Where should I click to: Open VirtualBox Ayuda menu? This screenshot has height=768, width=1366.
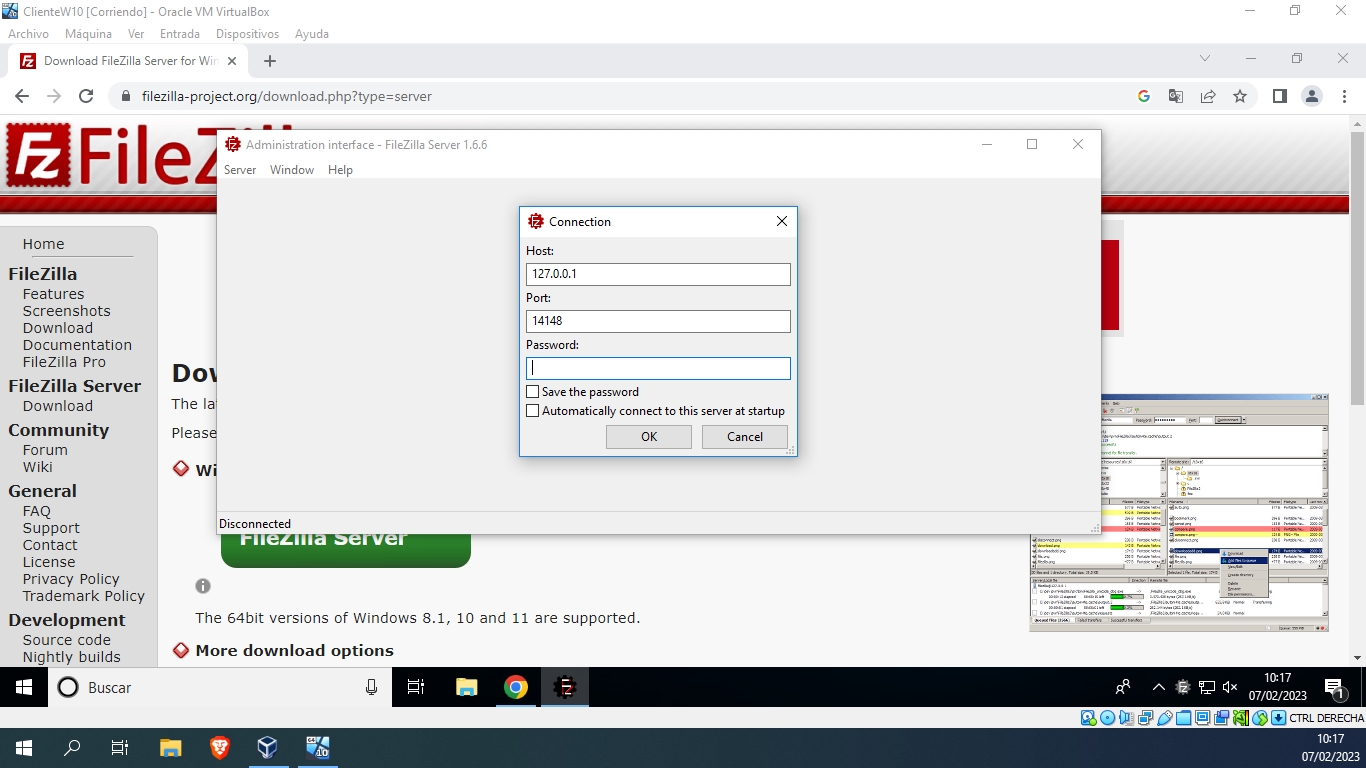(x=312, y=34)
